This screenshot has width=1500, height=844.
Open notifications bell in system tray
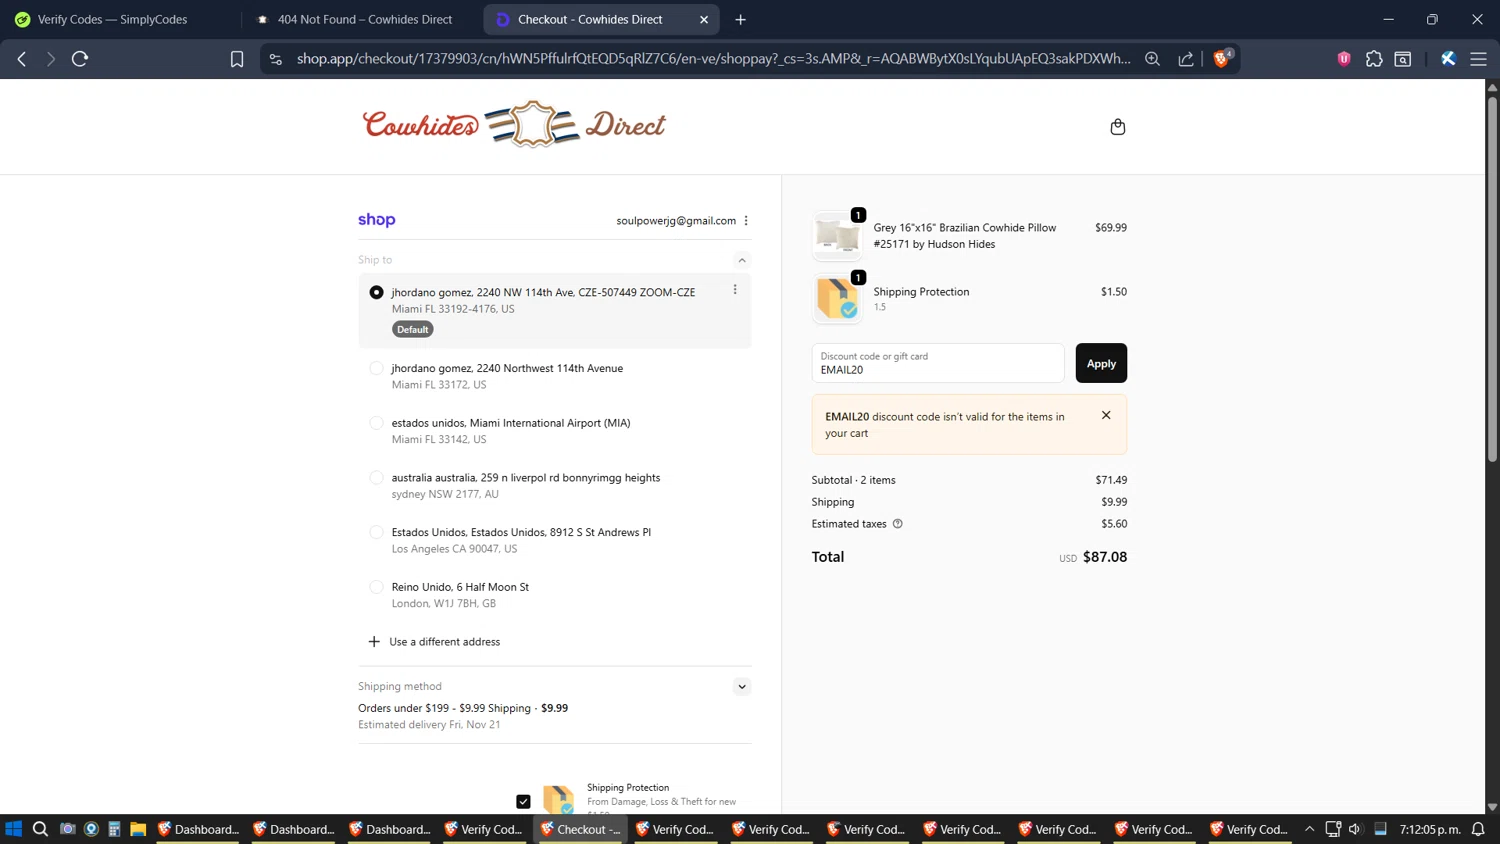(1478, 829)
